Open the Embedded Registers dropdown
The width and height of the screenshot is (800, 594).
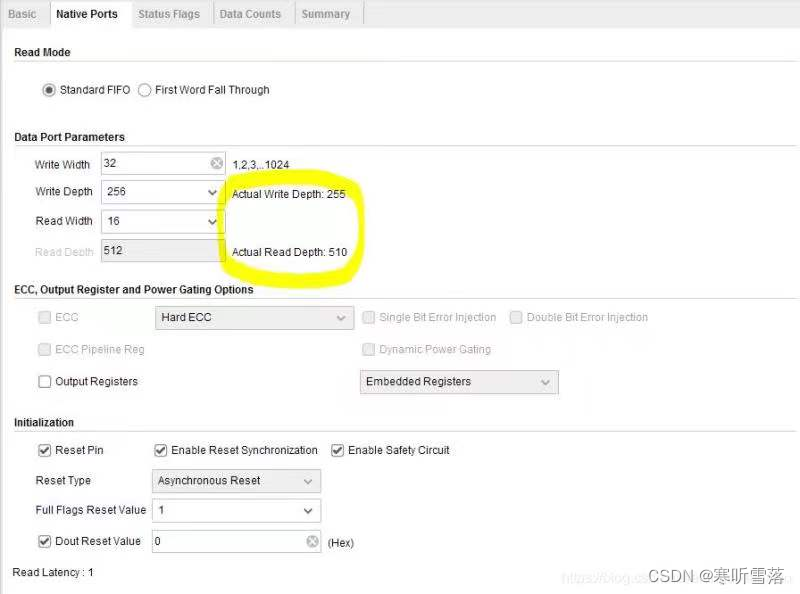459,382
